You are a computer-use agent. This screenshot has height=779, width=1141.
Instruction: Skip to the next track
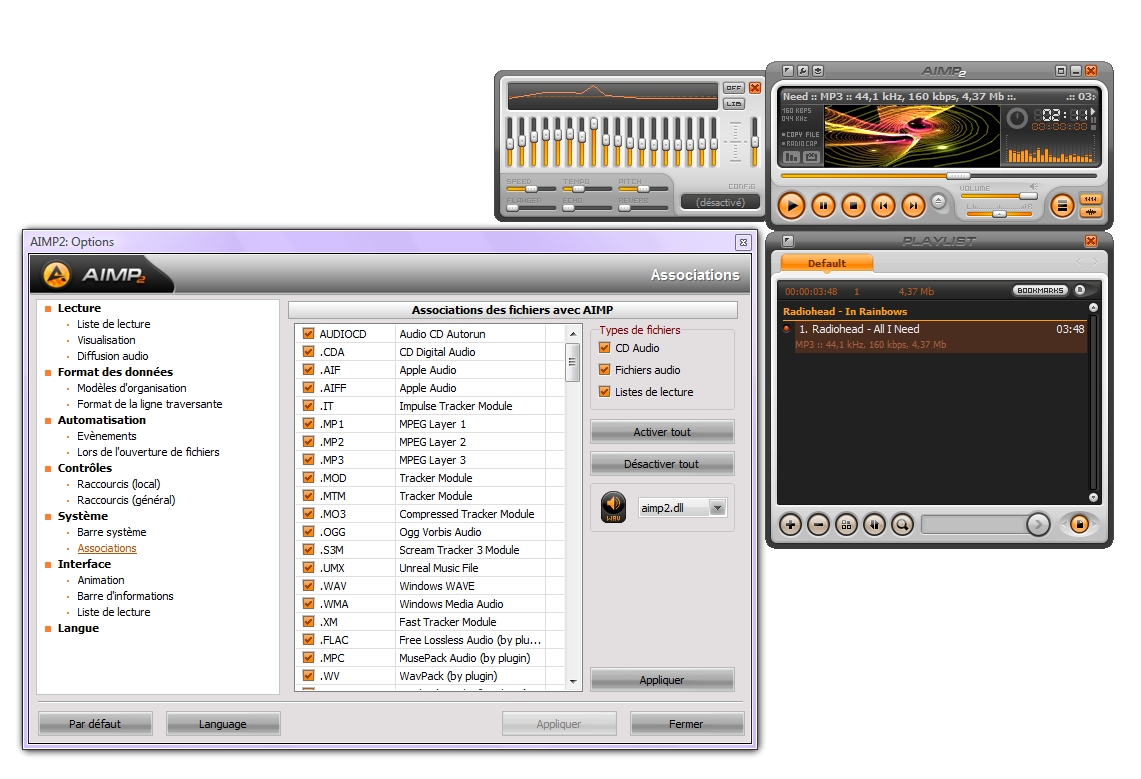[913, 206]
